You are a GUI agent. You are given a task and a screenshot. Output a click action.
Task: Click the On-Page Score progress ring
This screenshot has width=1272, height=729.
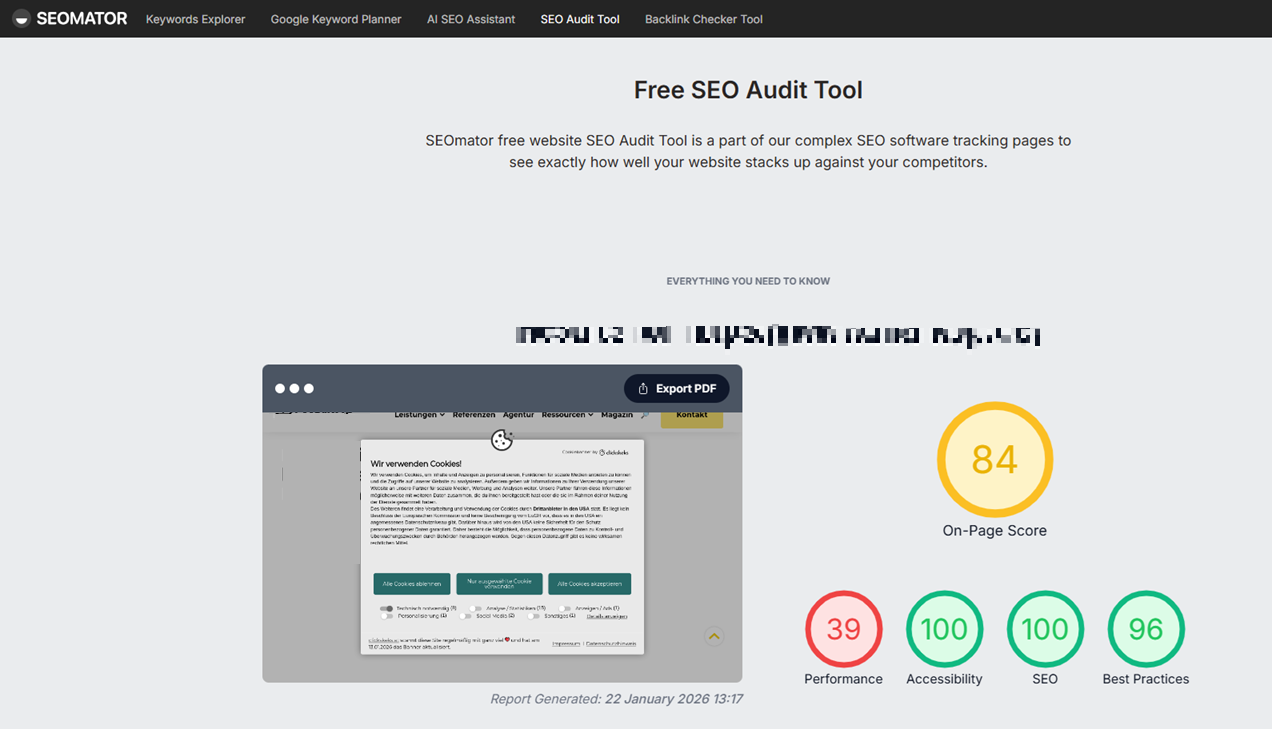pos(994,459)
